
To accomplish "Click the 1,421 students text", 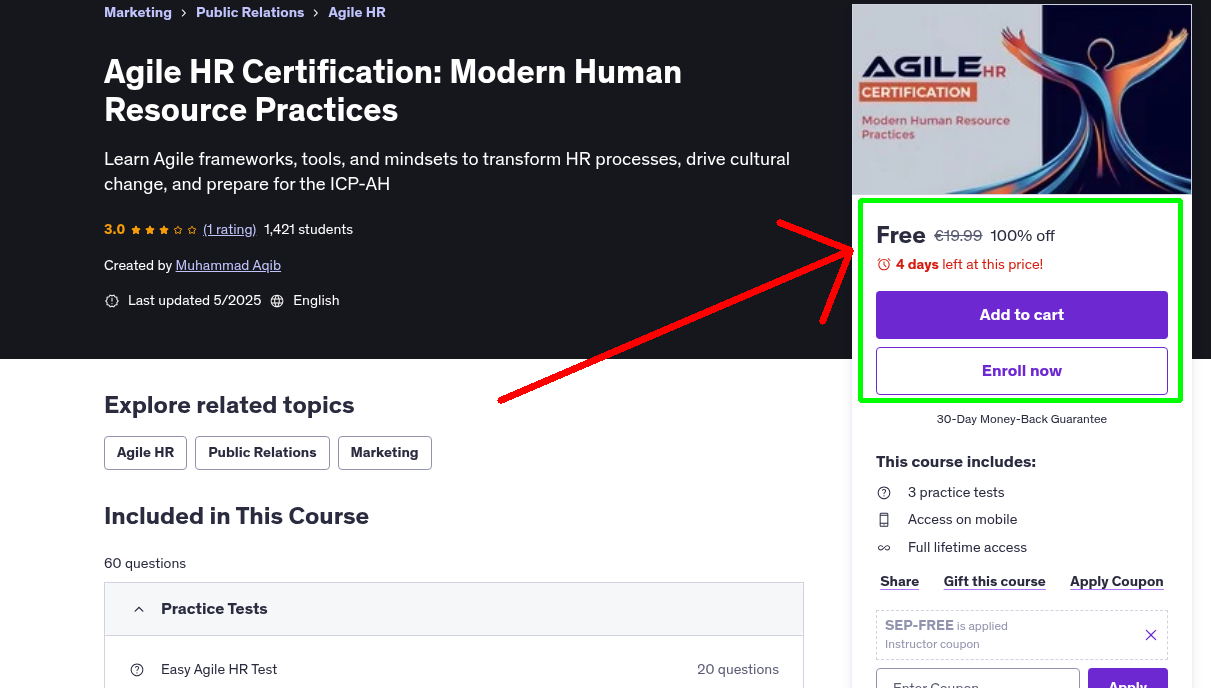I will click(x=308, y=229).
